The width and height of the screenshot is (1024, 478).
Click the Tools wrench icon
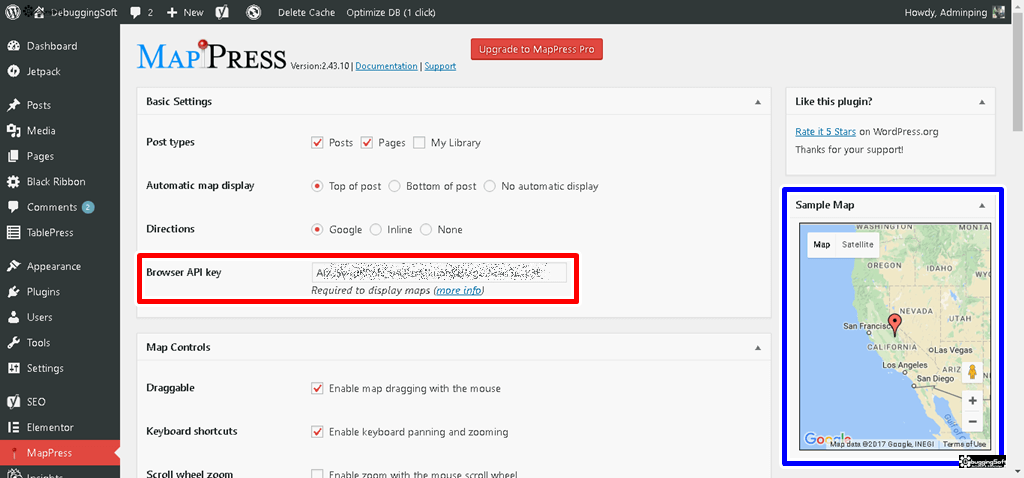pos(13,343)
